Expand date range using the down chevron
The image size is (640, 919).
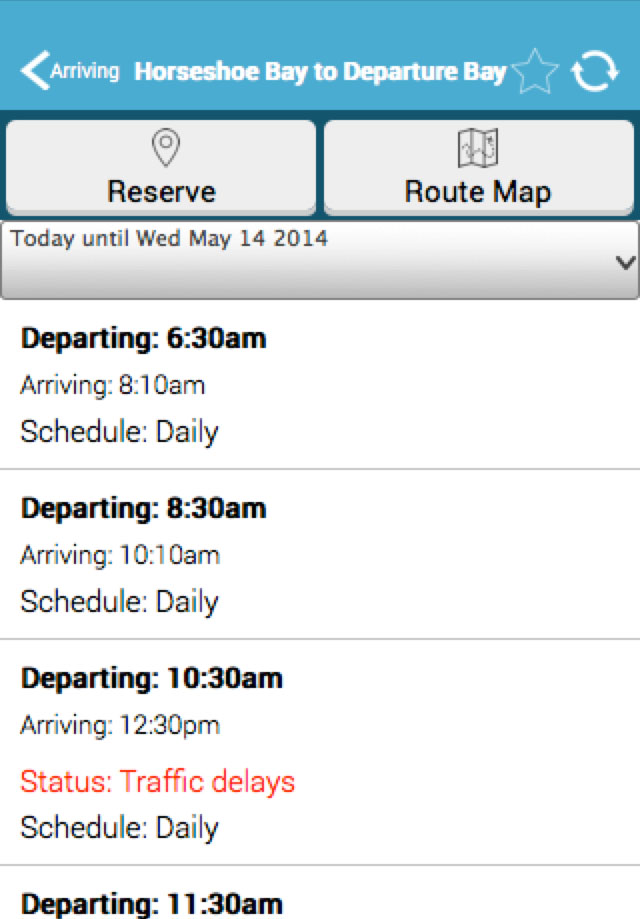click(x=626, y=263)
